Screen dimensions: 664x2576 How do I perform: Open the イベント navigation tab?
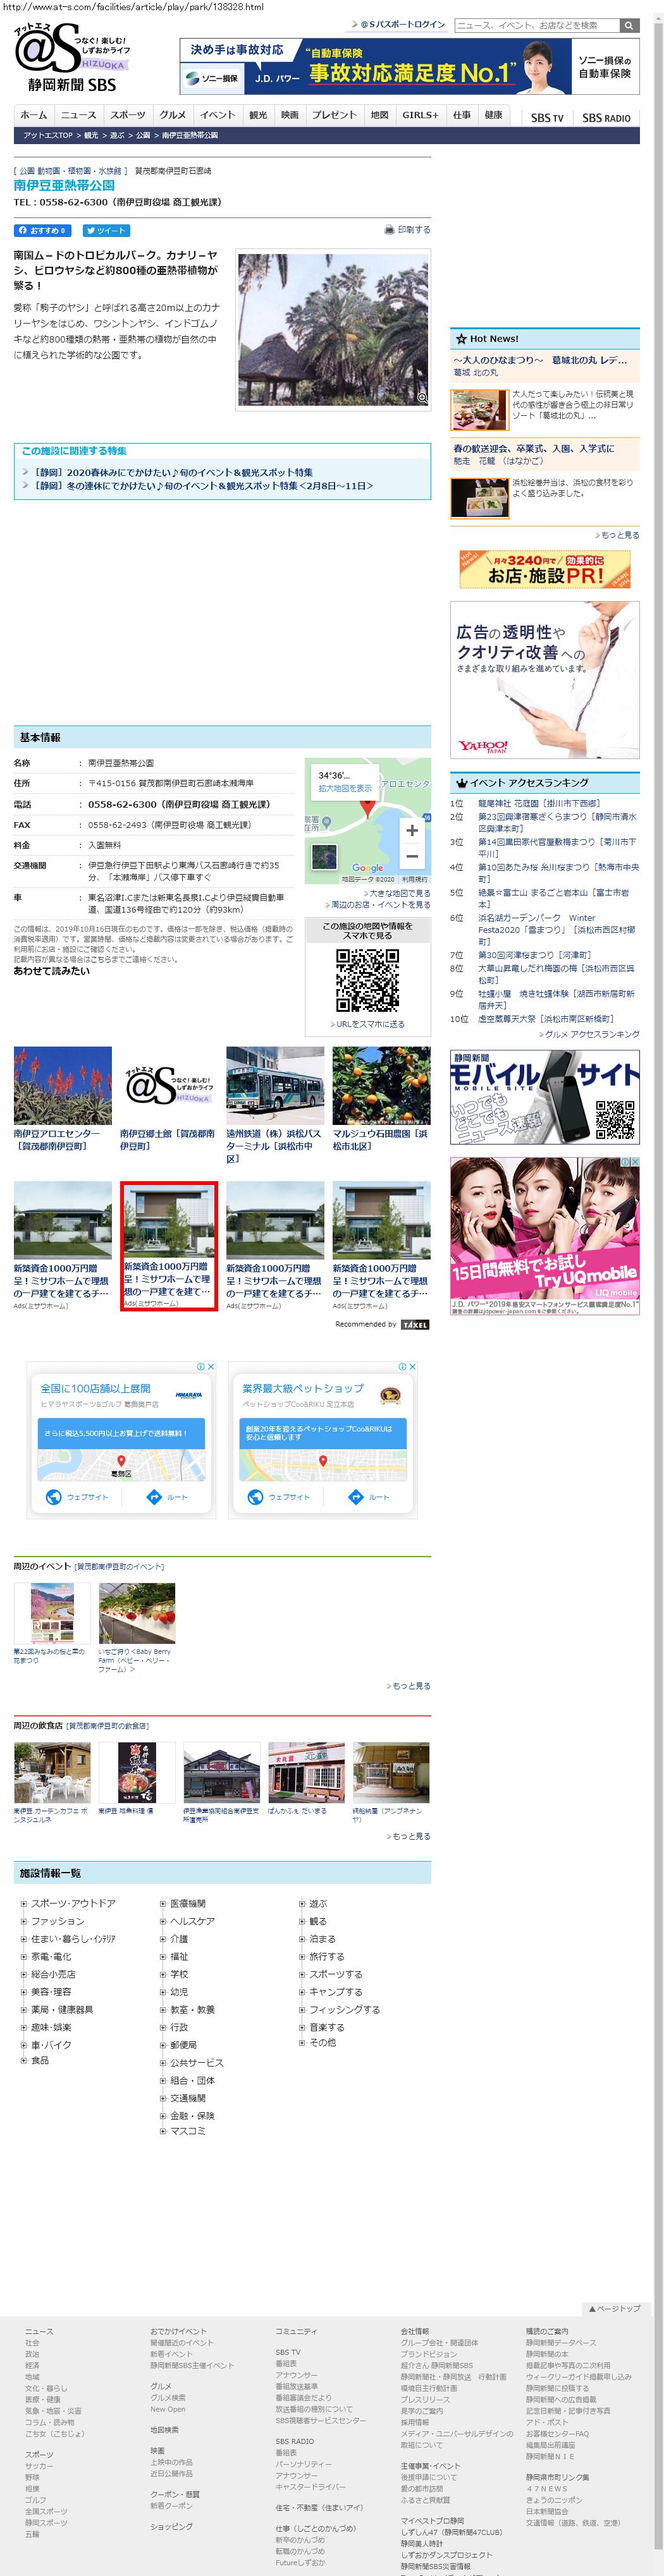point(217,115)
